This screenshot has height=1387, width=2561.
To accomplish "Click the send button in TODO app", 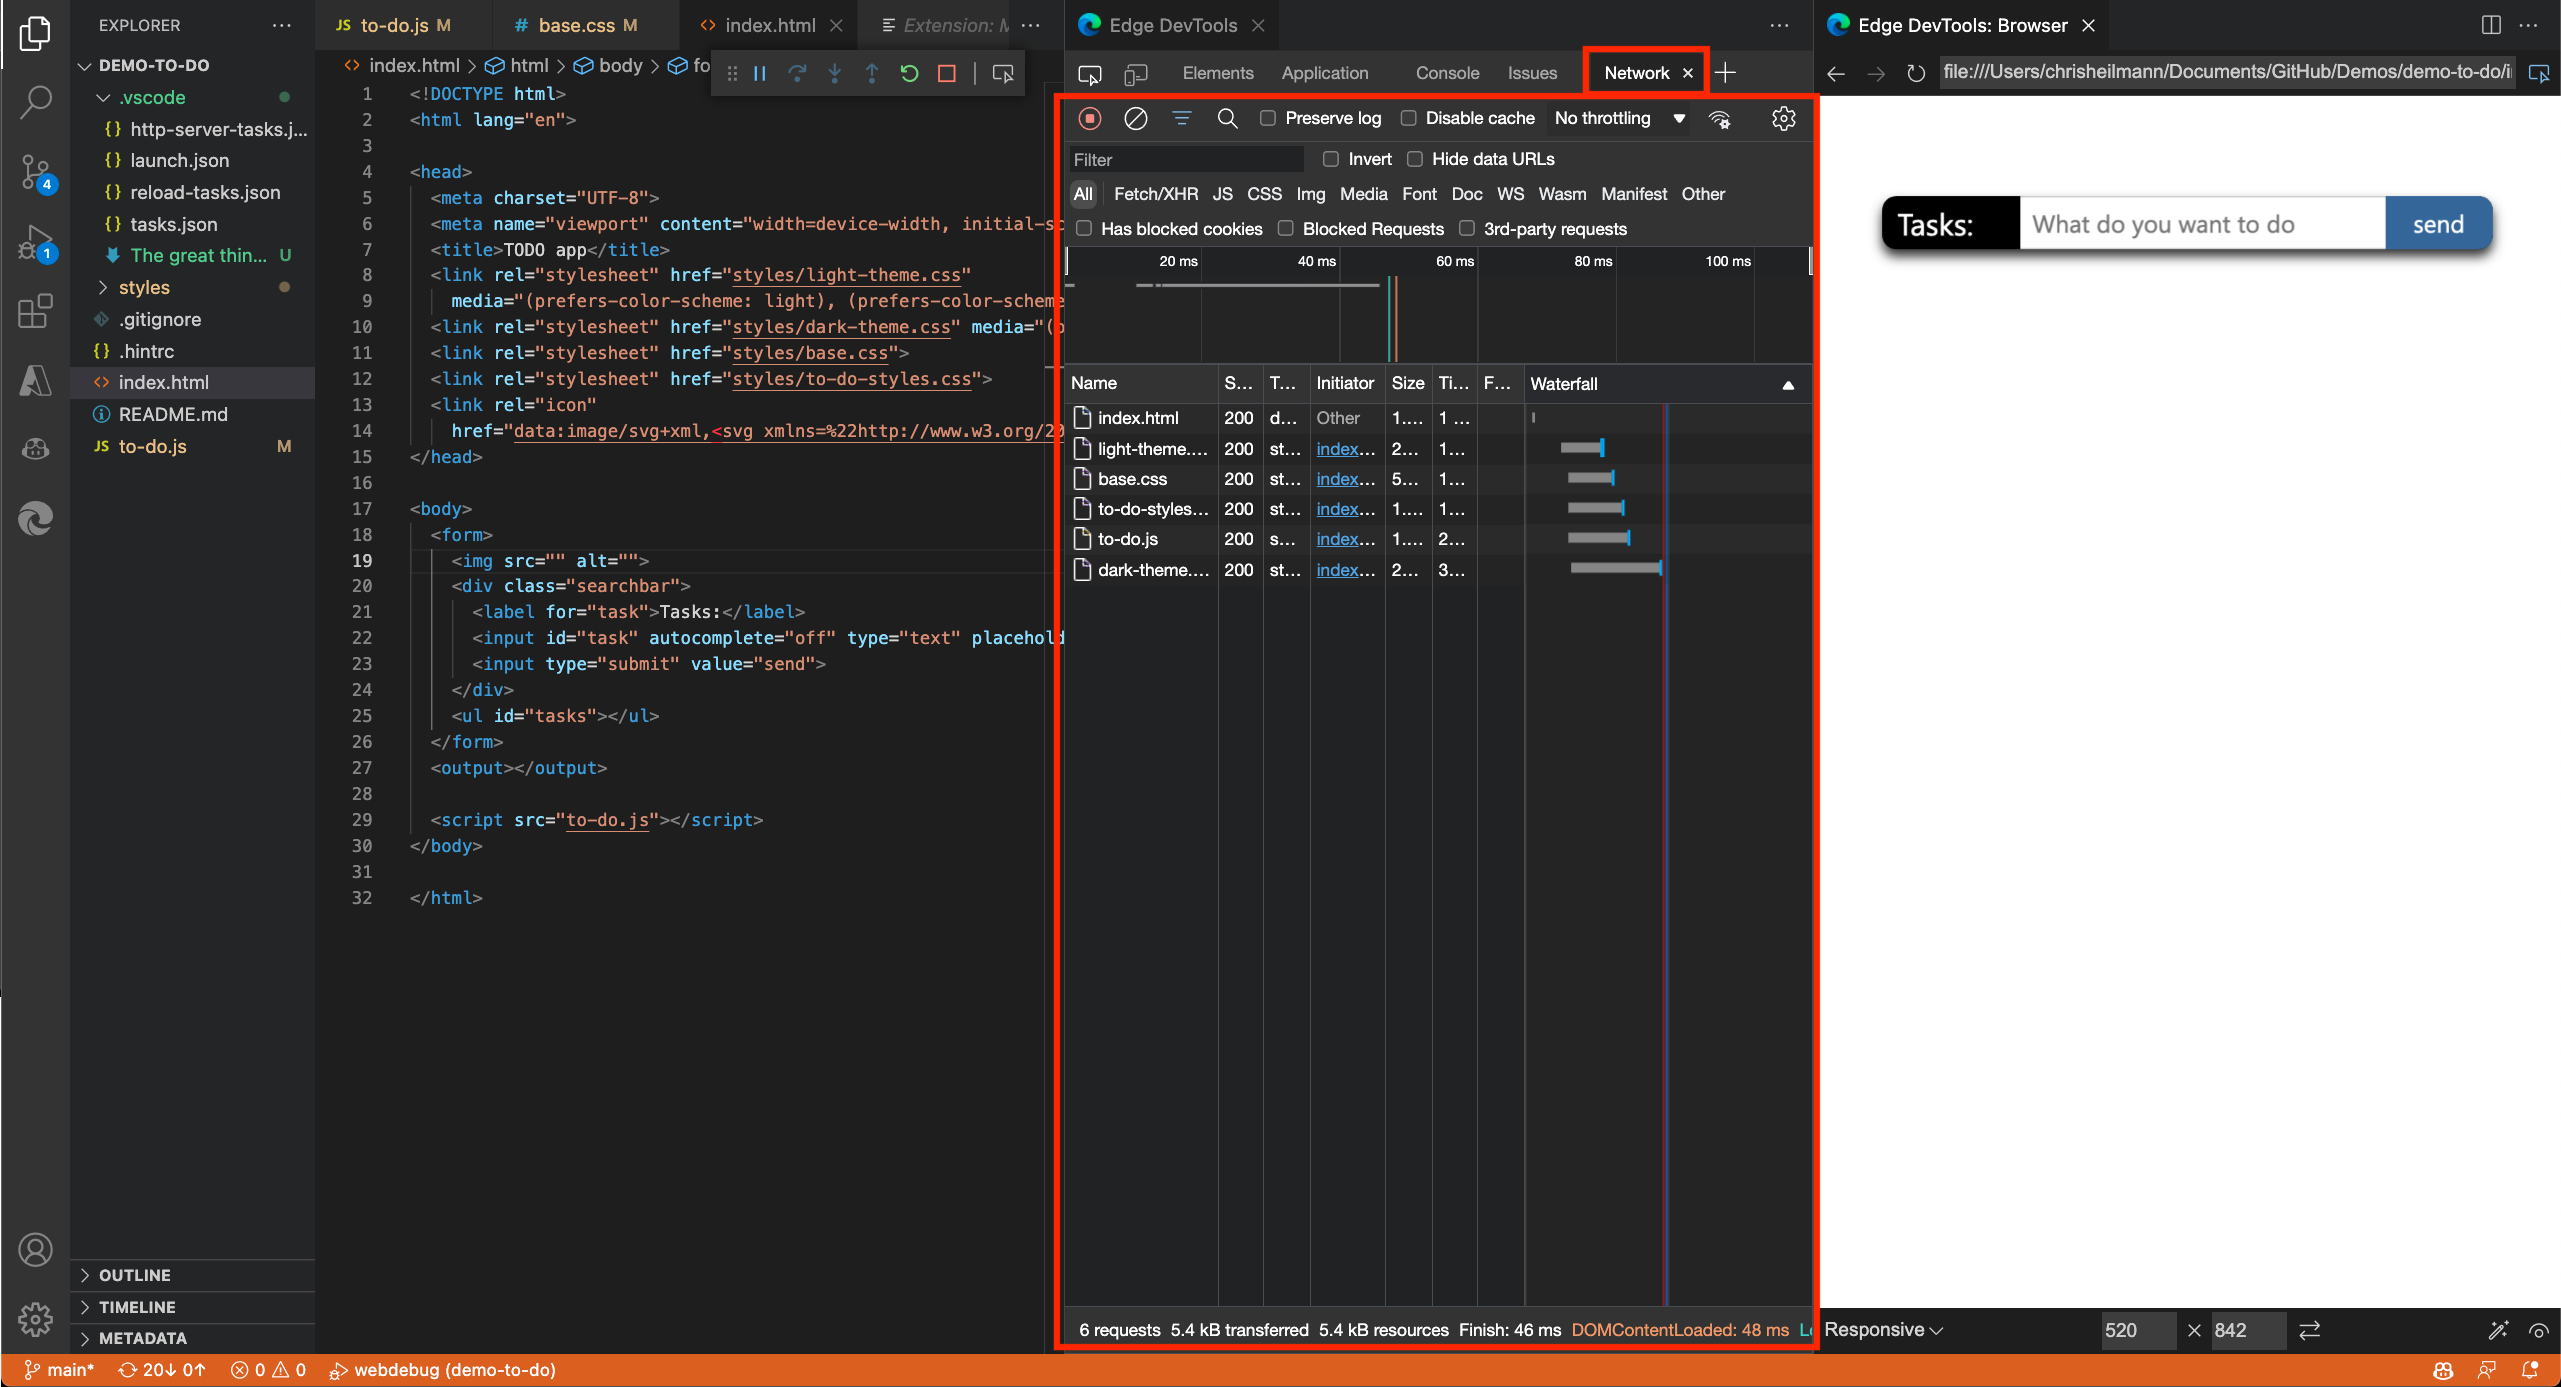I will (2438, 224).
